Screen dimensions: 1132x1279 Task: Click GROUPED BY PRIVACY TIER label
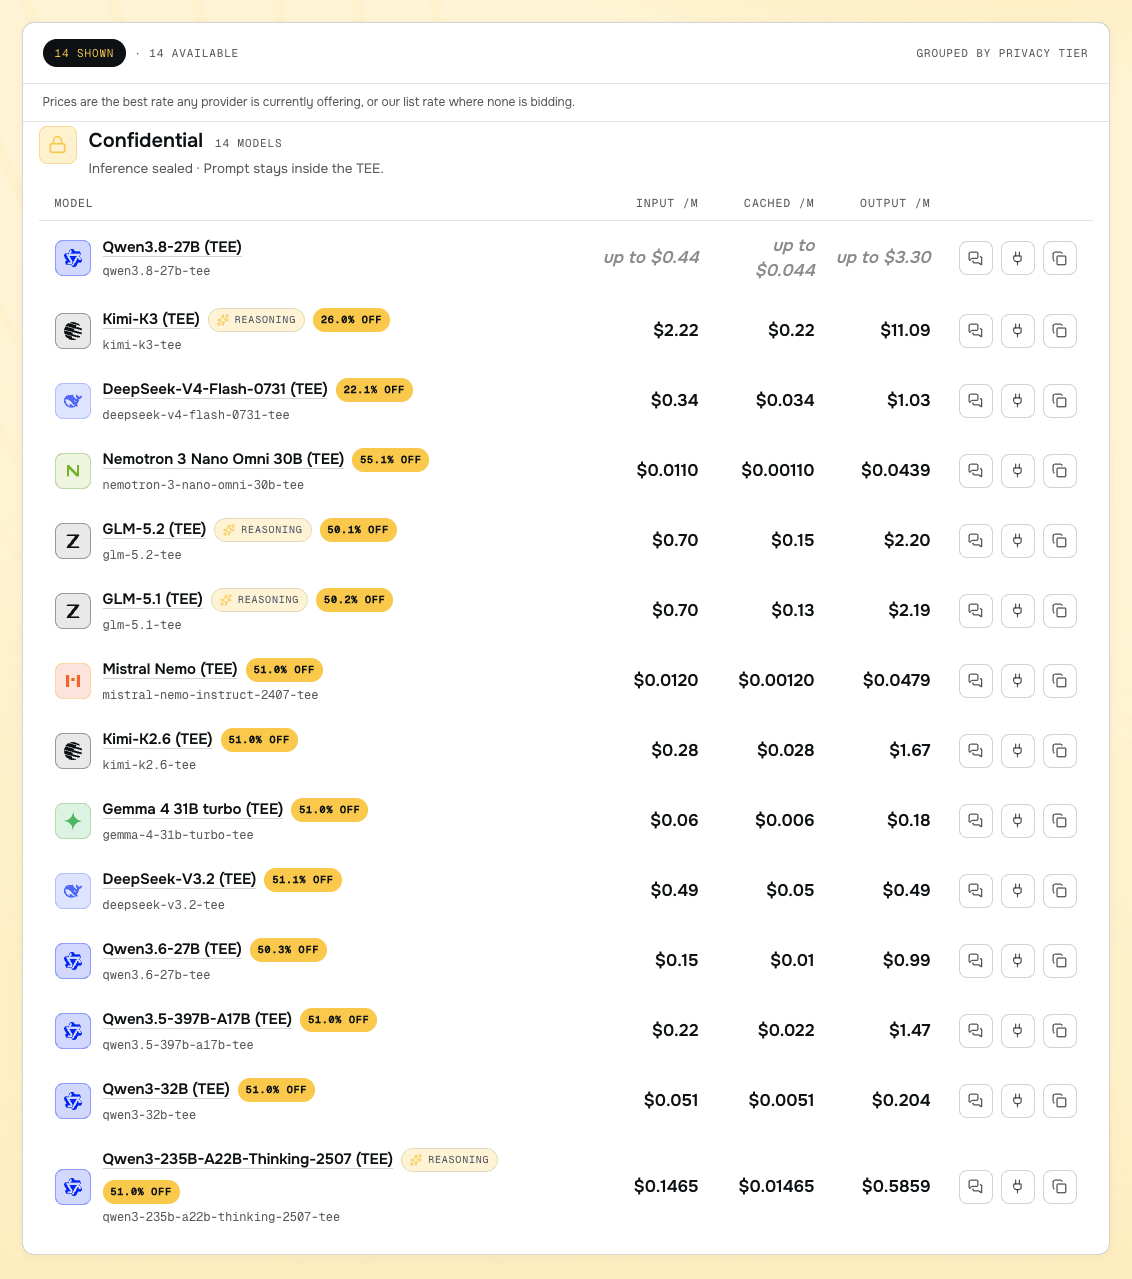[1002, 53]
